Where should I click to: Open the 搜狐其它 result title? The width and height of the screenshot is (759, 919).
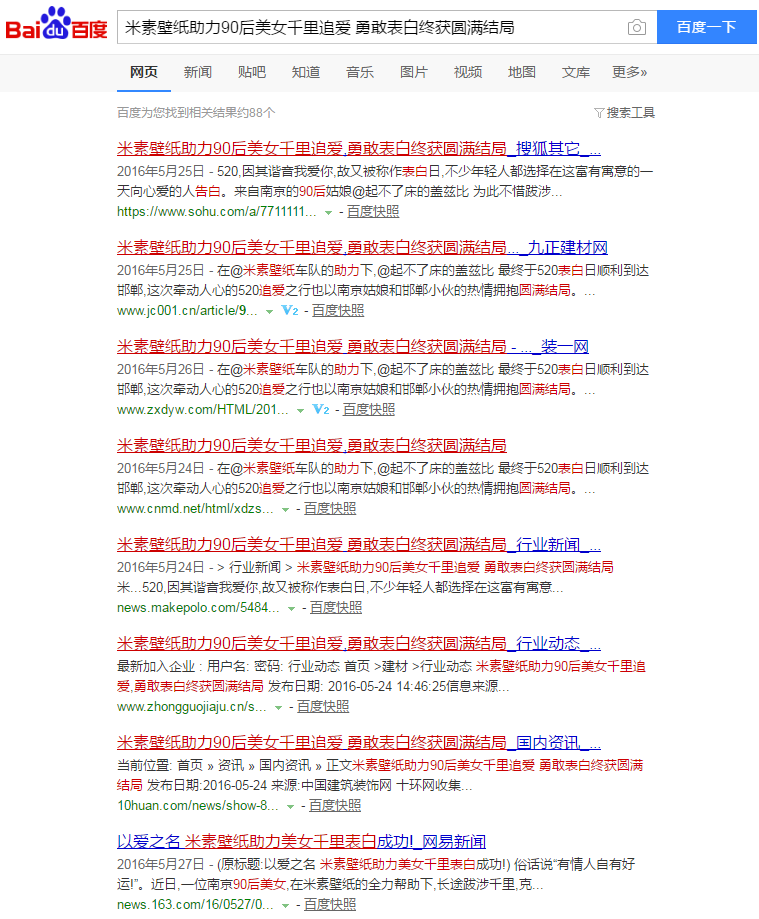(x=359, y=148)
